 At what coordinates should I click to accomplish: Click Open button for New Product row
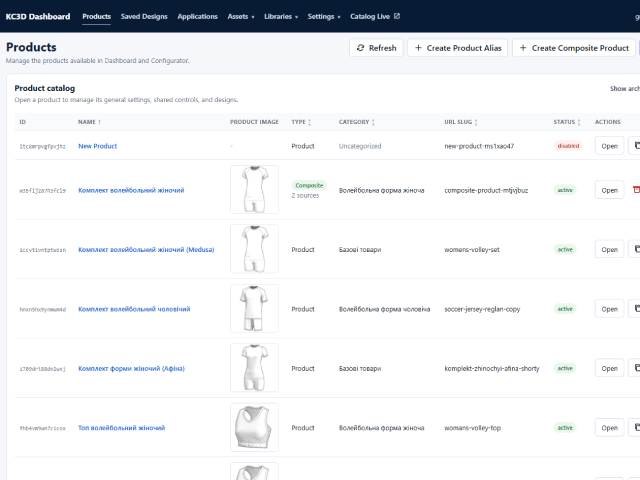click(609, 146)
